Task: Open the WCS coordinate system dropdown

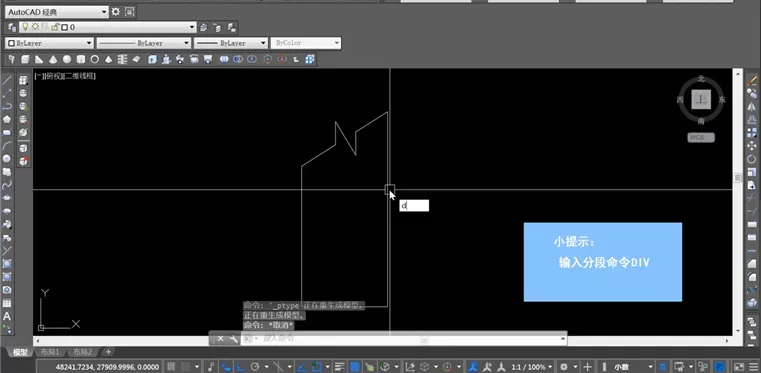Action: (x=701, y=138)
